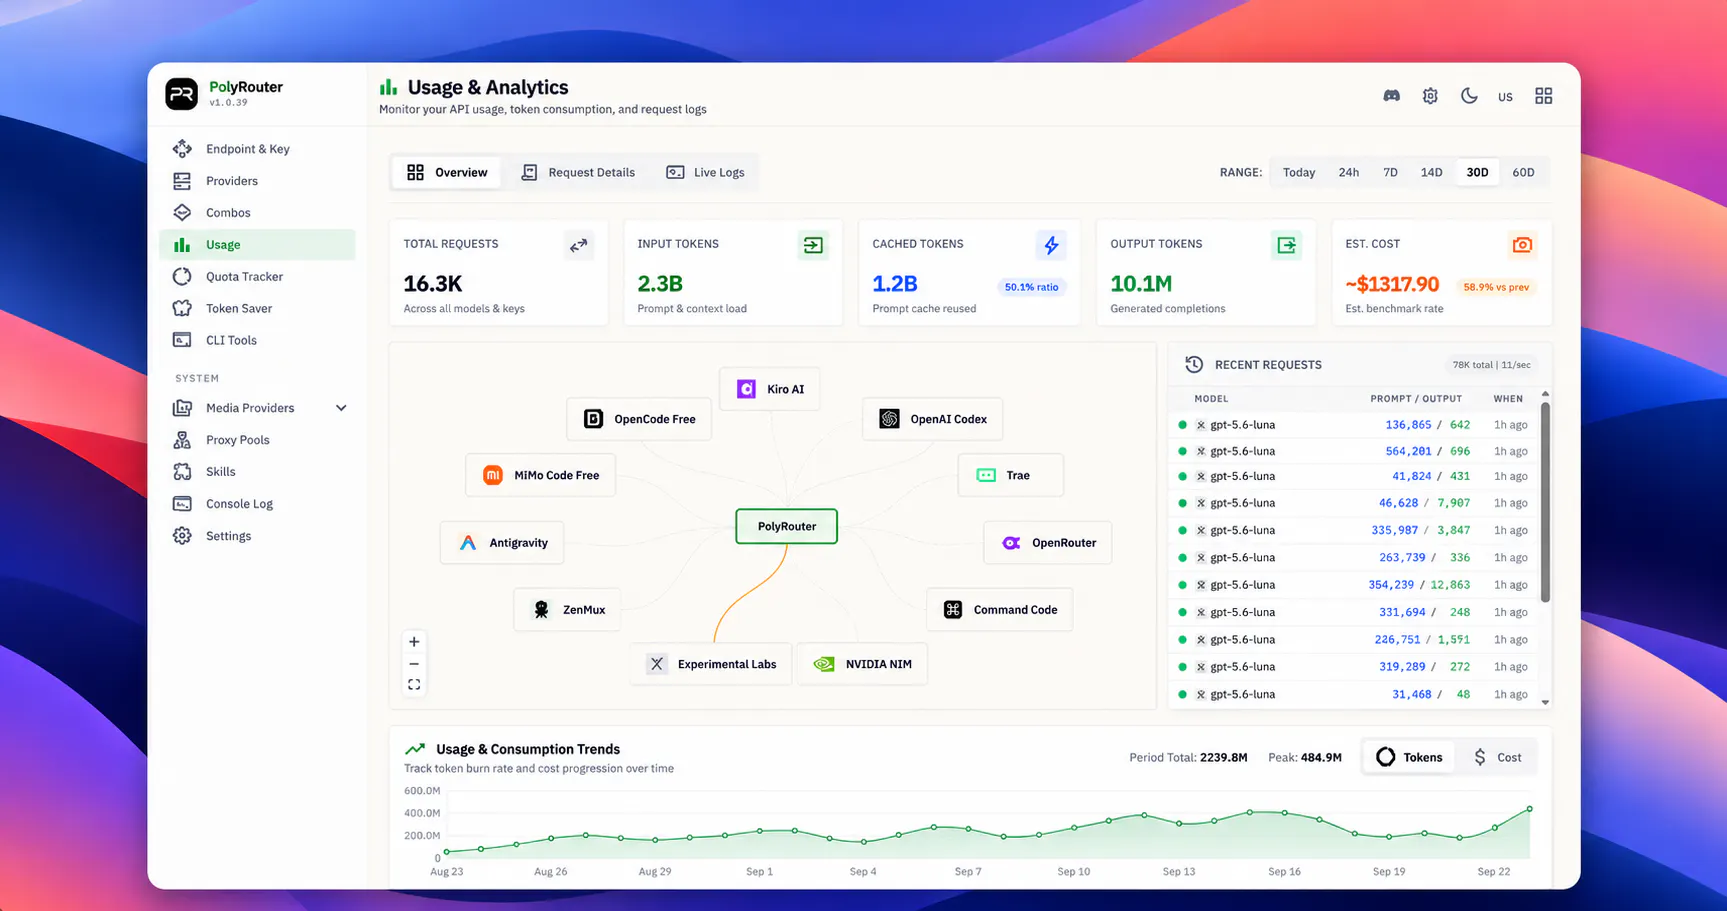
Task: Select the ZenMux provider node
Action: [567, 610]
